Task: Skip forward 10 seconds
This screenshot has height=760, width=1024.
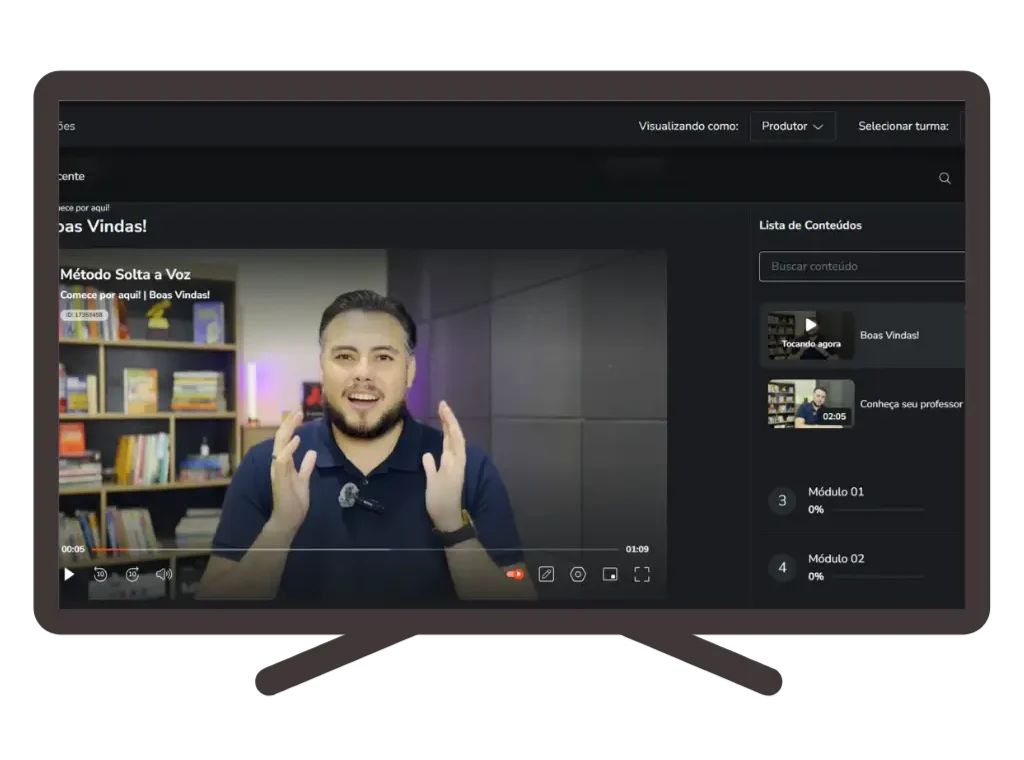Action: [x=132, y=574]
